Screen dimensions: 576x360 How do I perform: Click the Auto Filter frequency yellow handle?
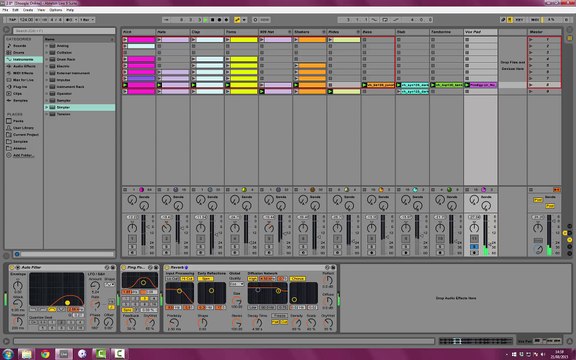(x=67, y=303)
